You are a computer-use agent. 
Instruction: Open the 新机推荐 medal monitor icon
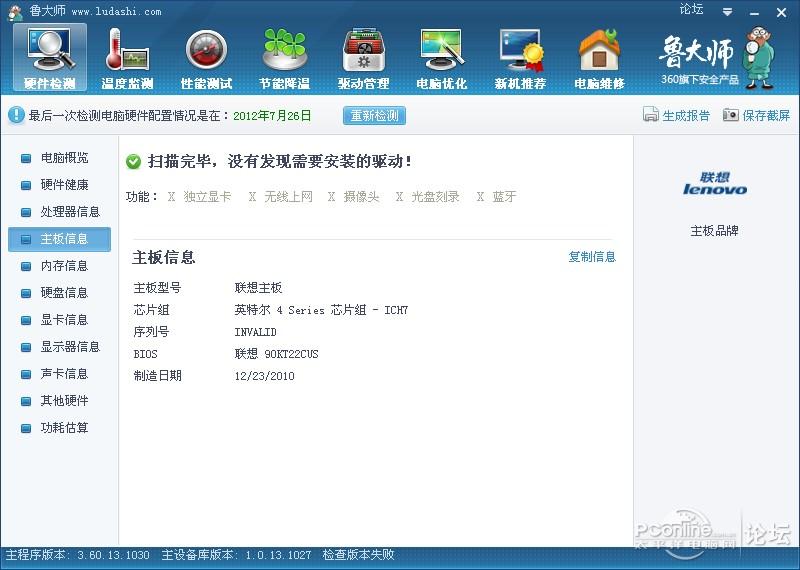coord(520,57)
